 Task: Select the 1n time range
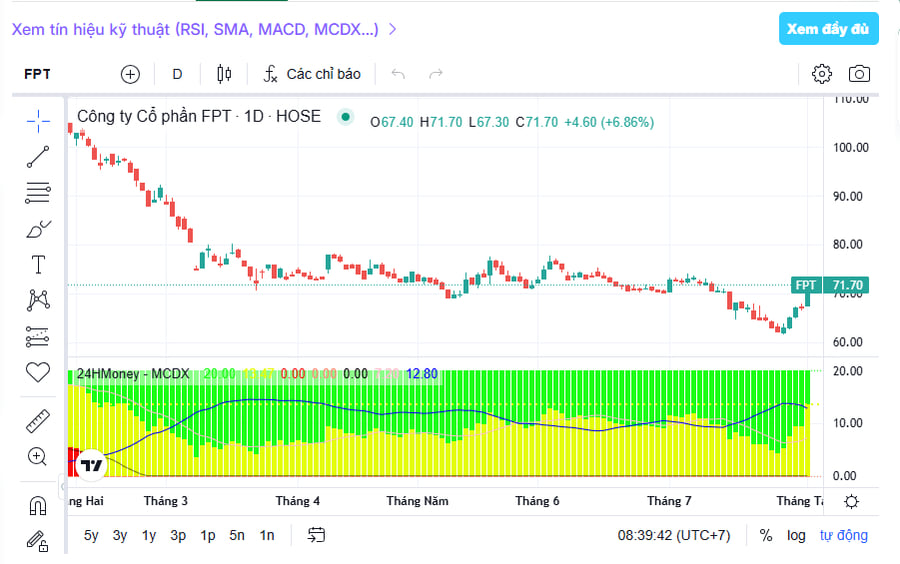266,535
